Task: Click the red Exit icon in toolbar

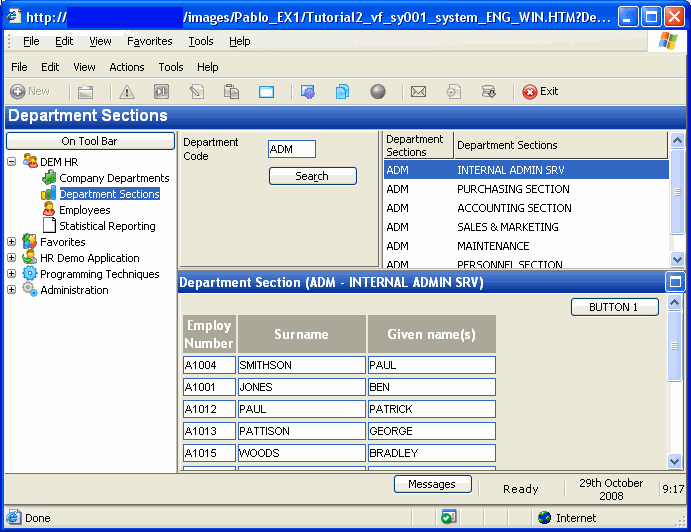Action: [530, 92]
